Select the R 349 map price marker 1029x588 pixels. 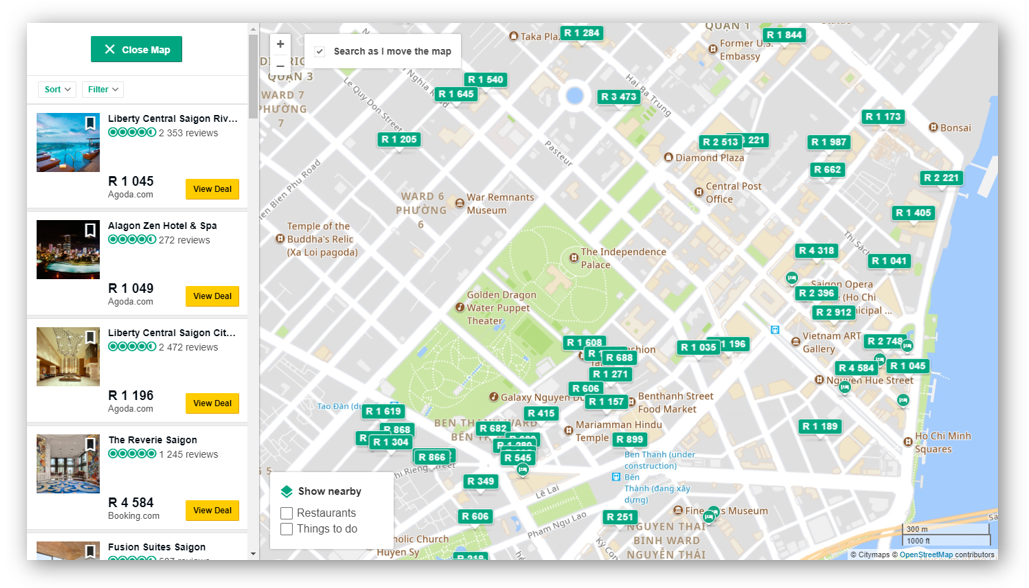pyautogui.click(x=480, y=481)
